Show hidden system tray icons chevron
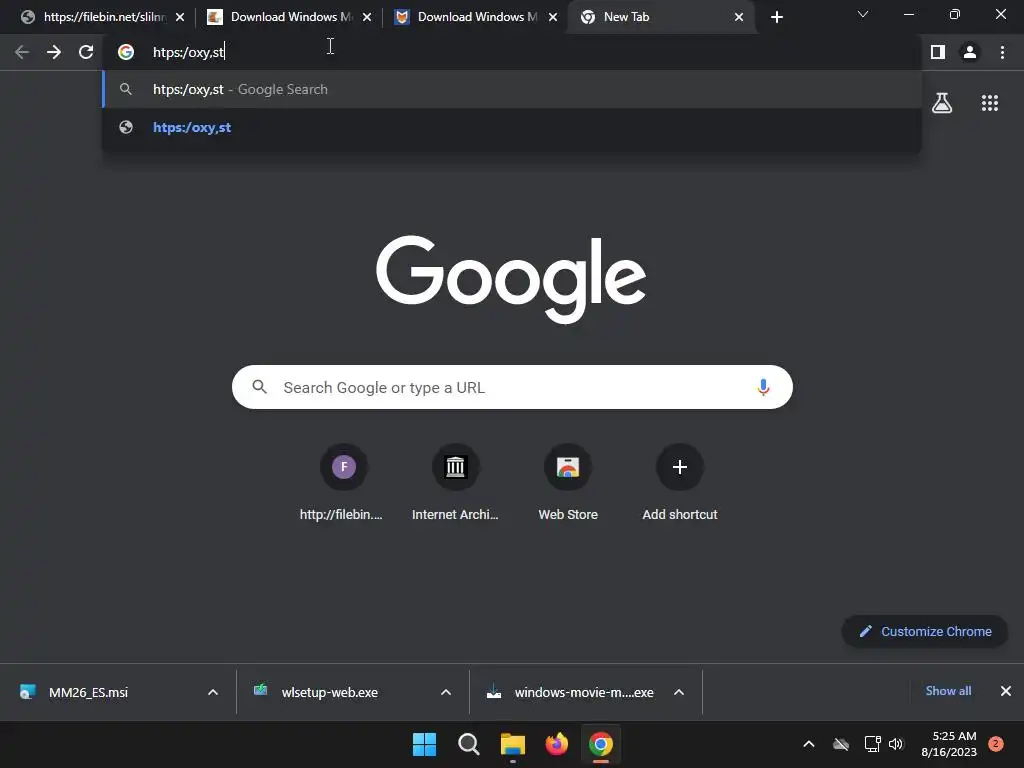Image resolution: width=1024 pixels, height=768 pixels. click(x=808, y=744)
